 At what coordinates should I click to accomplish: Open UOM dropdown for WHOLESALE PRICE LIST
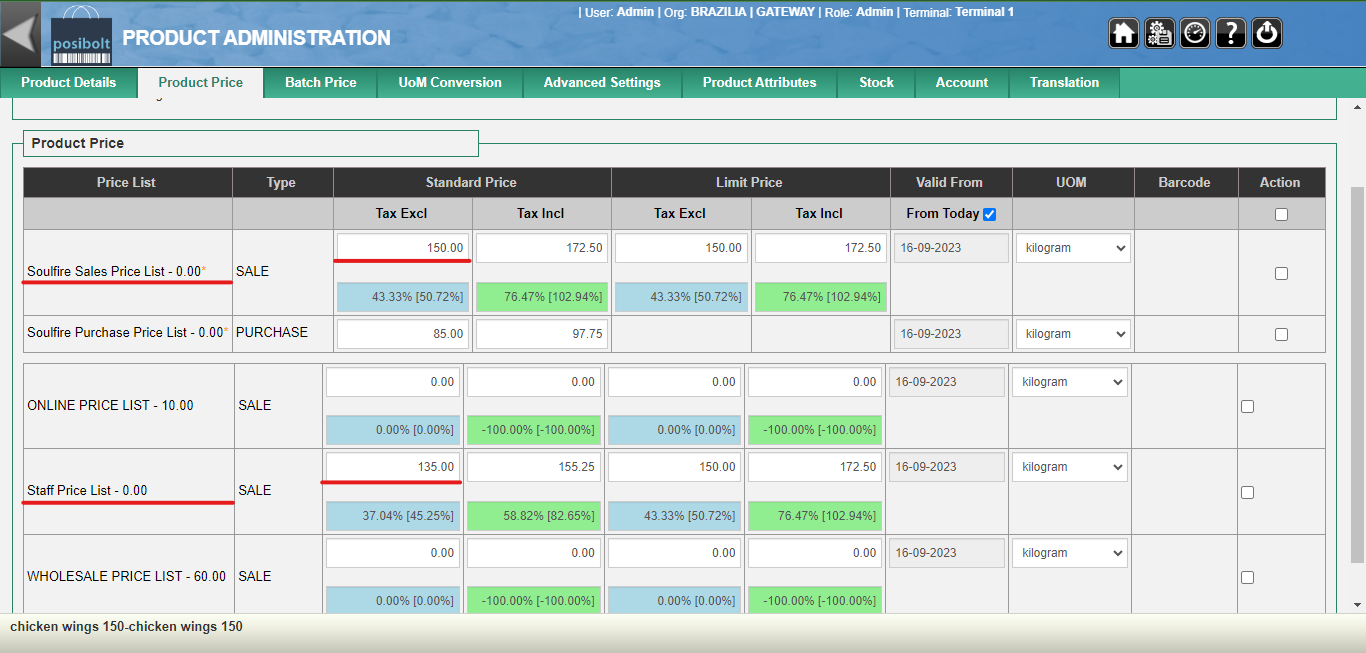[x=1069, y=553]
